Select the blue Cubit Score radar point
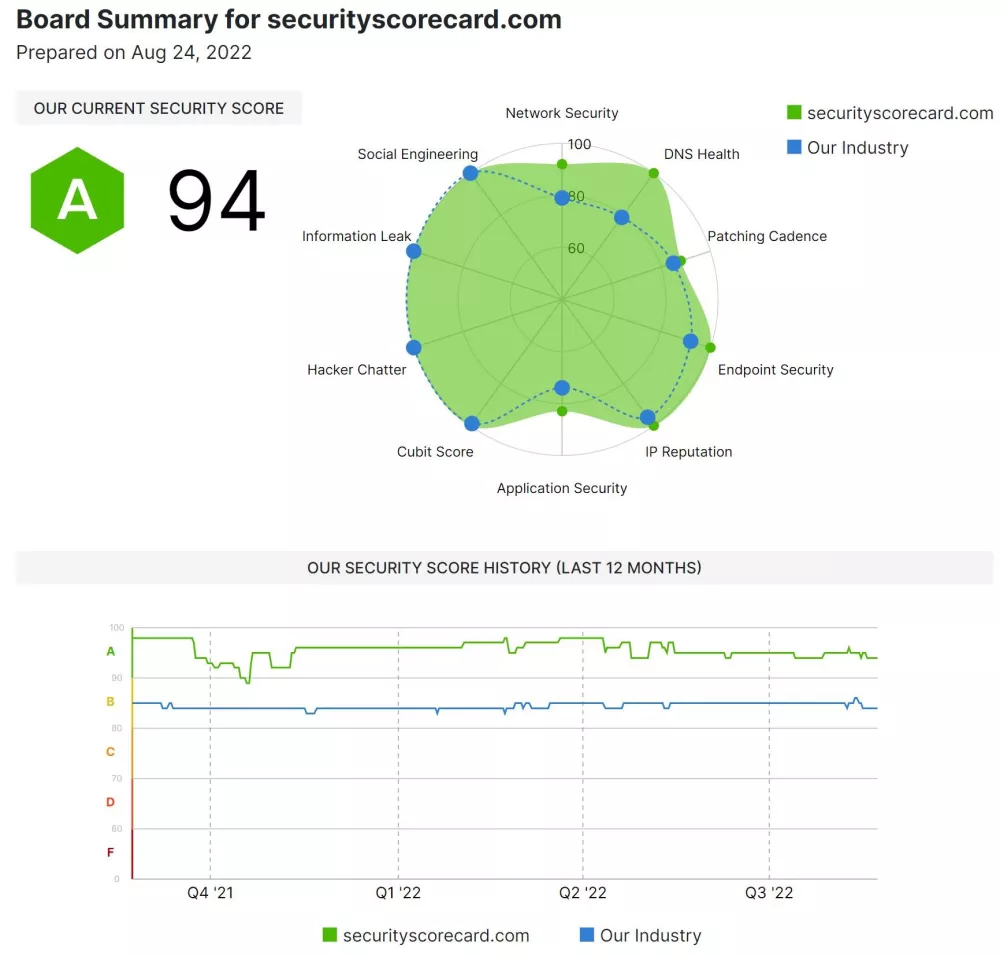Image resolution: width=1000 pixels, height=956 pixels. [471, 423]
